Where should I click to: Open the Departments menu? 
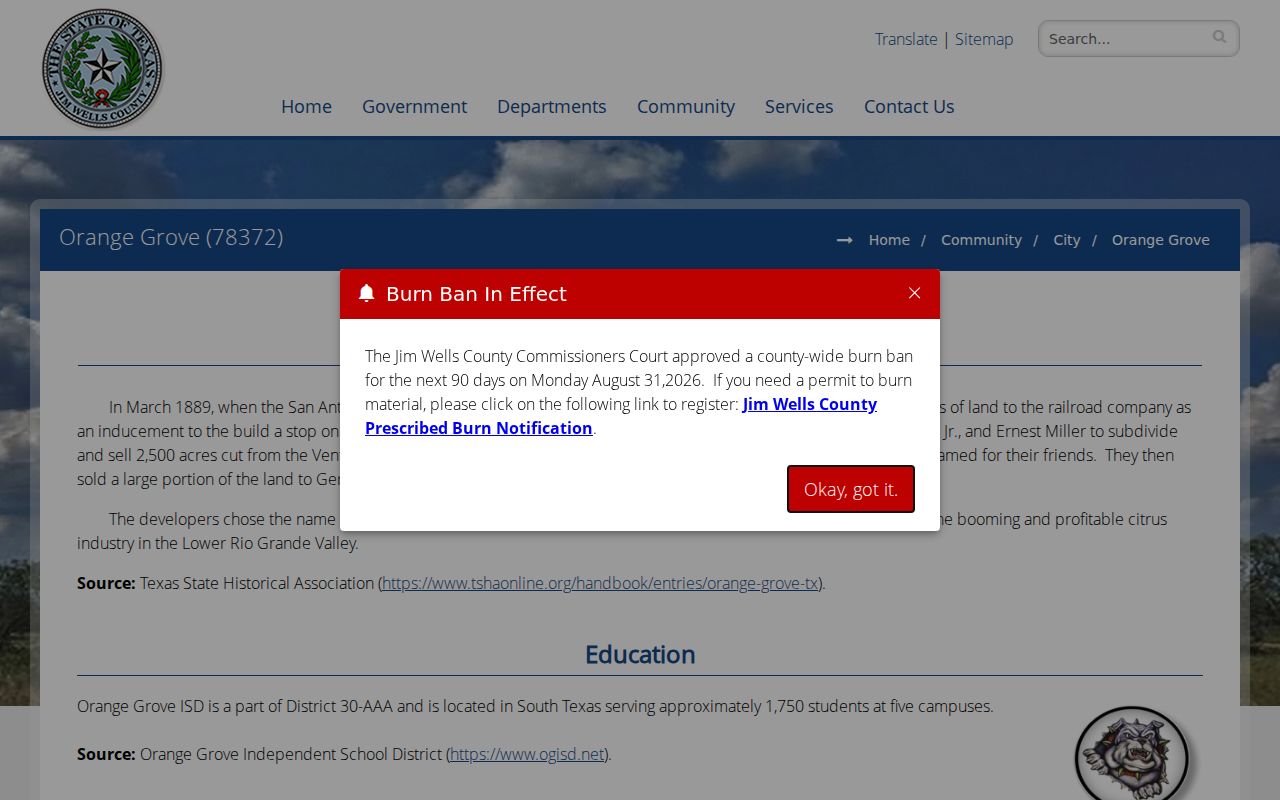tap(552, 106)
